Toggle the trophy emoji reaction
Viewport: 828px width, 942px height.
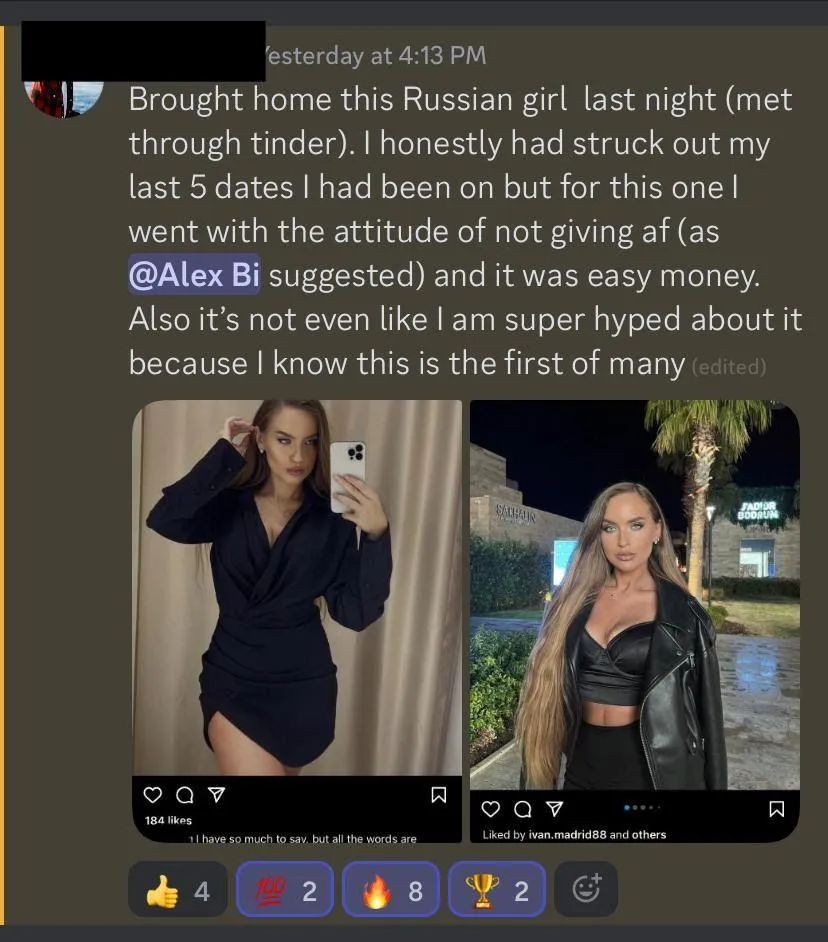click(497, 889)
